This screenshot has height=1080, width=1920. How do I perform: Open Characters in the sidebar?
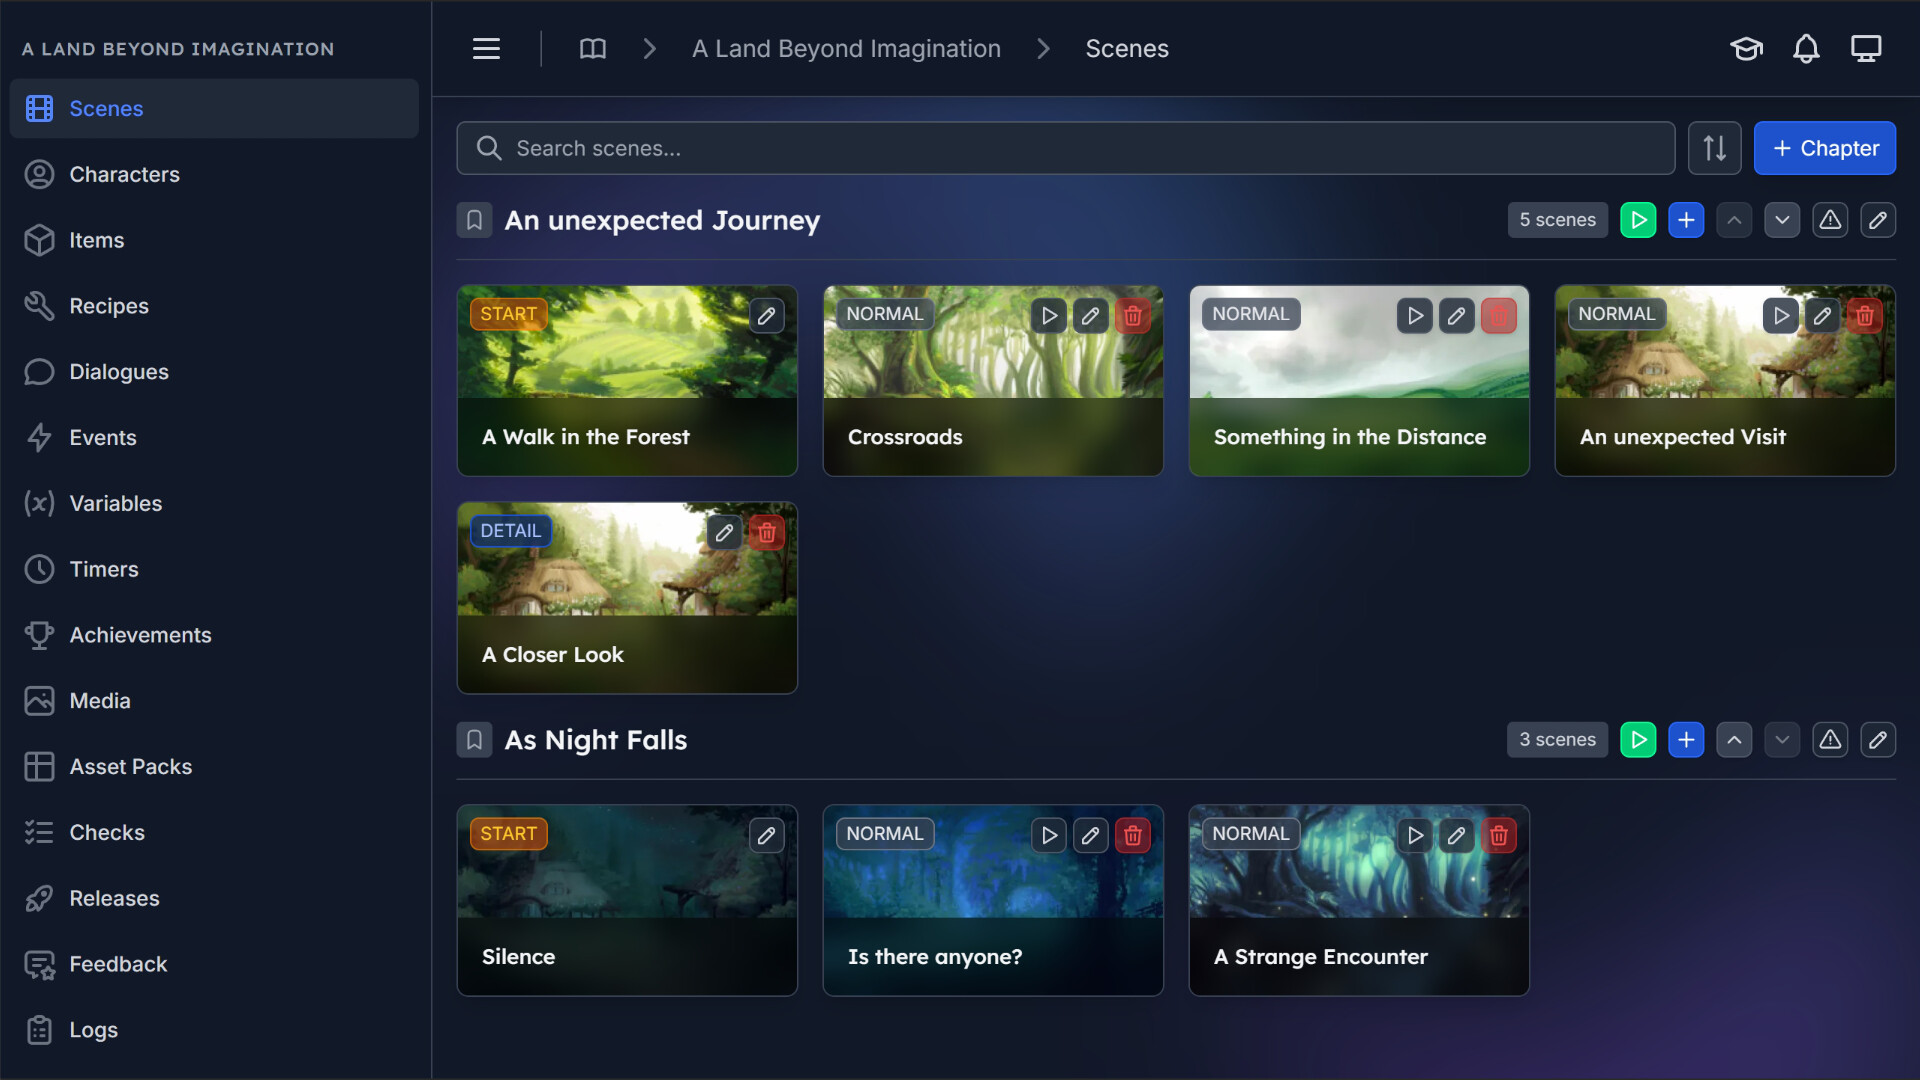(x=124, y=174)
